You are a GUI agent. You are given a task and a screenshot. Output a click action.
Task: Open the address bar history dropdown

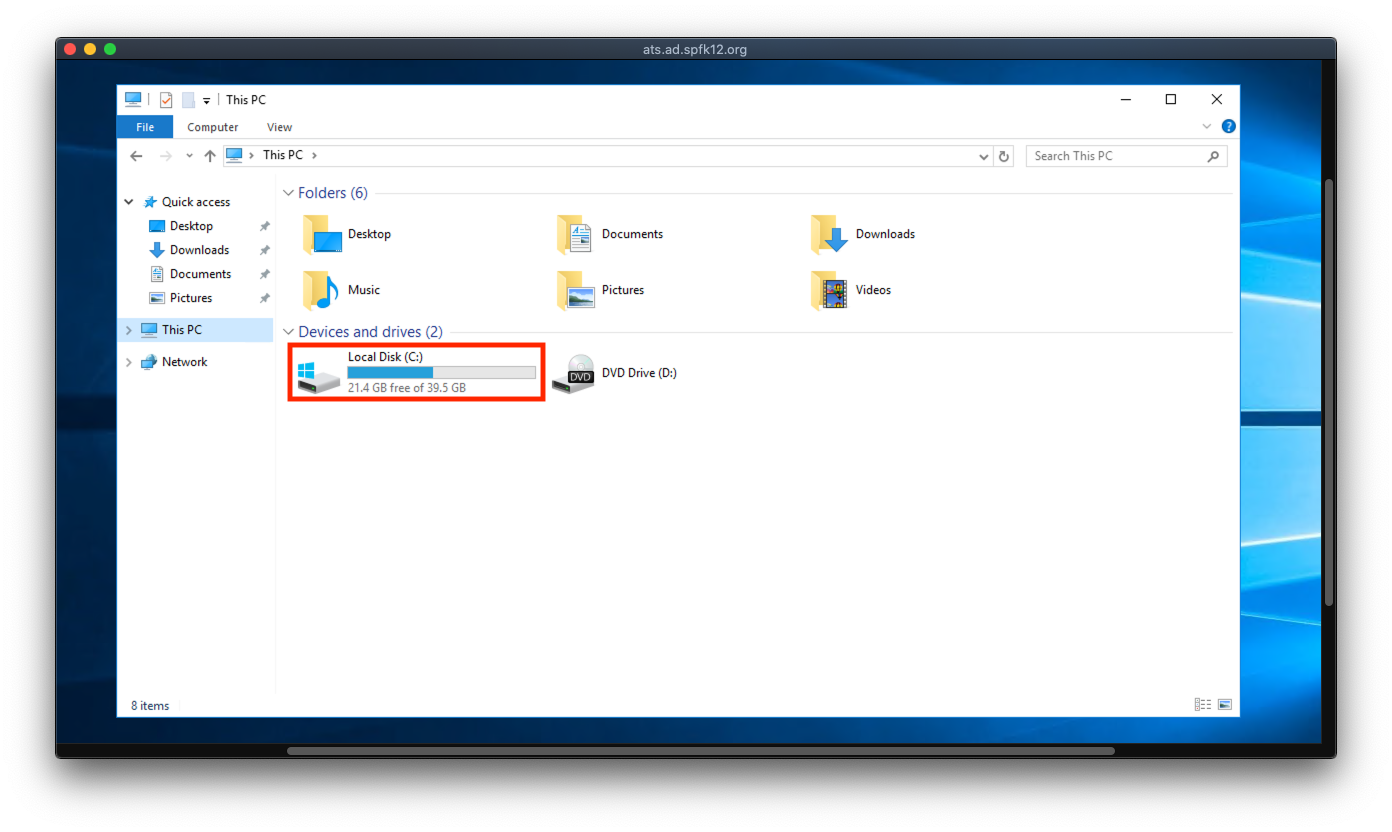tap(985, 156)
